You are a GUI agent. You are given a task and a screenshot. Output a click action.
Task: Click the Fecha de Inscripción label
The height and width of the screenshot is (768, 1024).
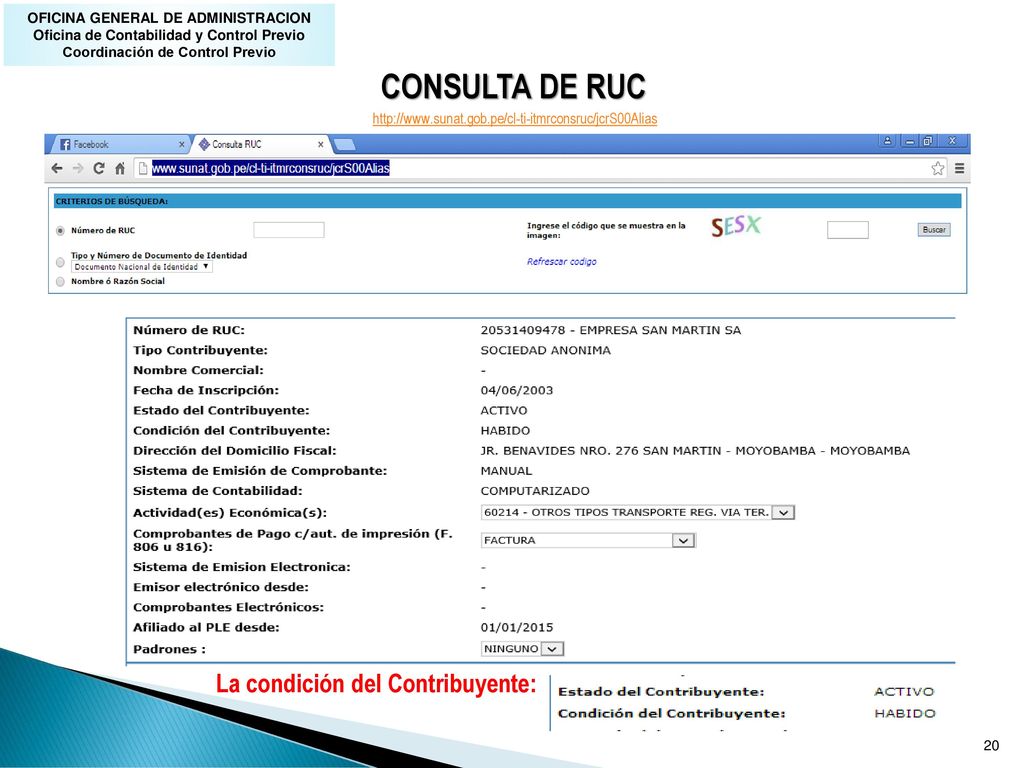206,391
